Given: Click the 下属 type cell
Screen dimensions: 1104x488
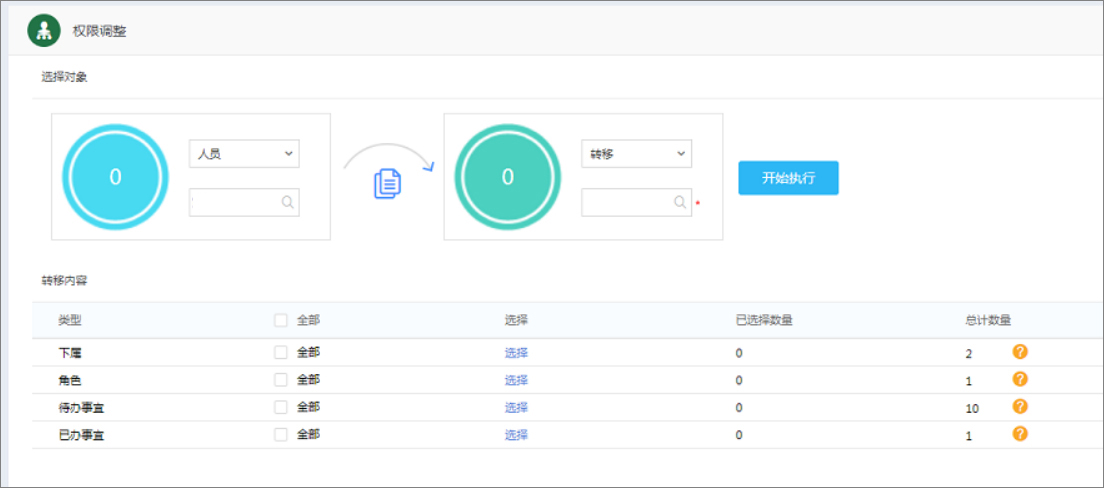Looking at the screenshot, I should click(70, 353).
